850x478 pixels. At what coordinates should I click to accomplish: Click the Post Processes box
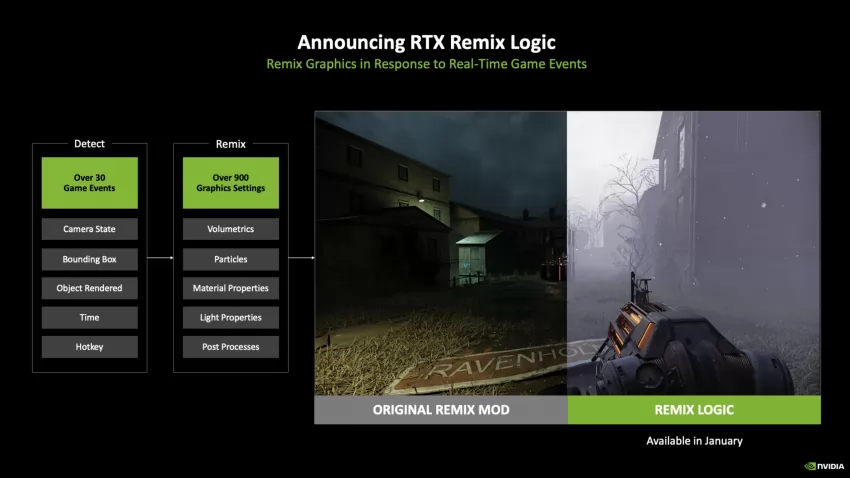pos(230,347)
